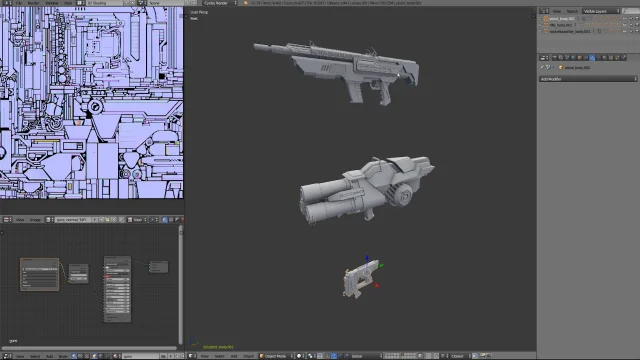Open the Object menu in 3D header

point(248,356)
